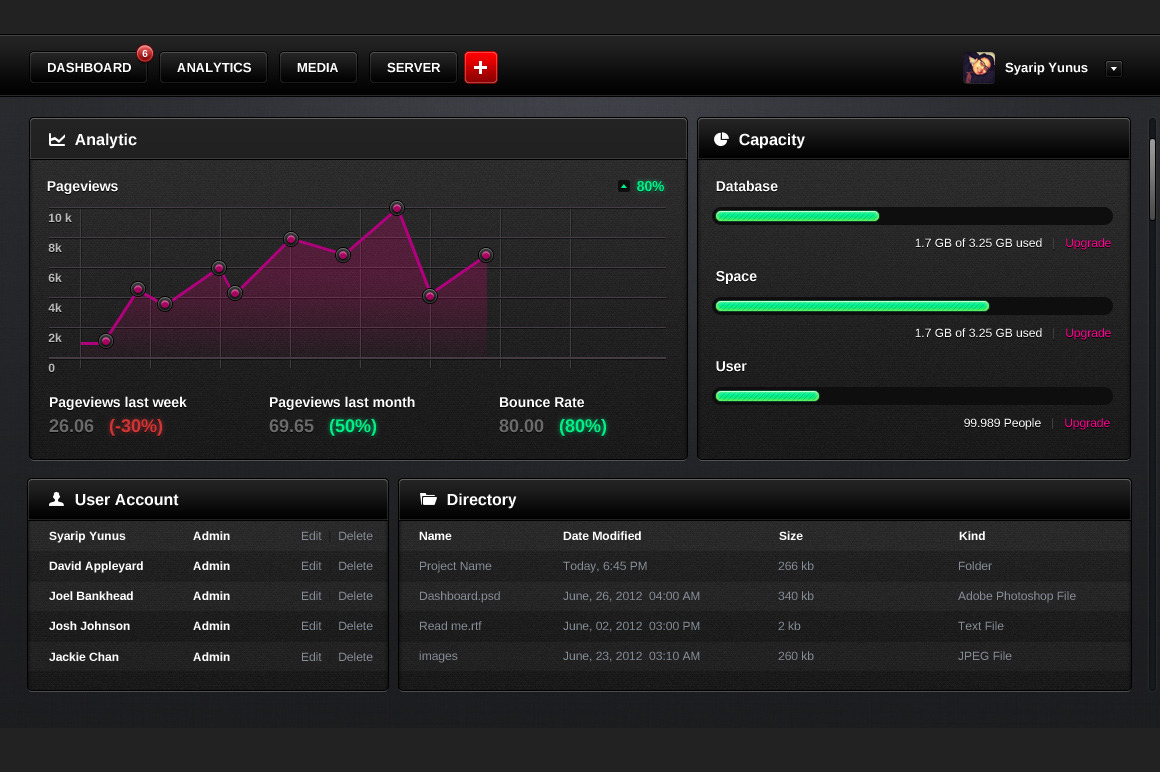Click Upgrade link under Database
The image size is (1160, 772).
tap(1087, 243)
